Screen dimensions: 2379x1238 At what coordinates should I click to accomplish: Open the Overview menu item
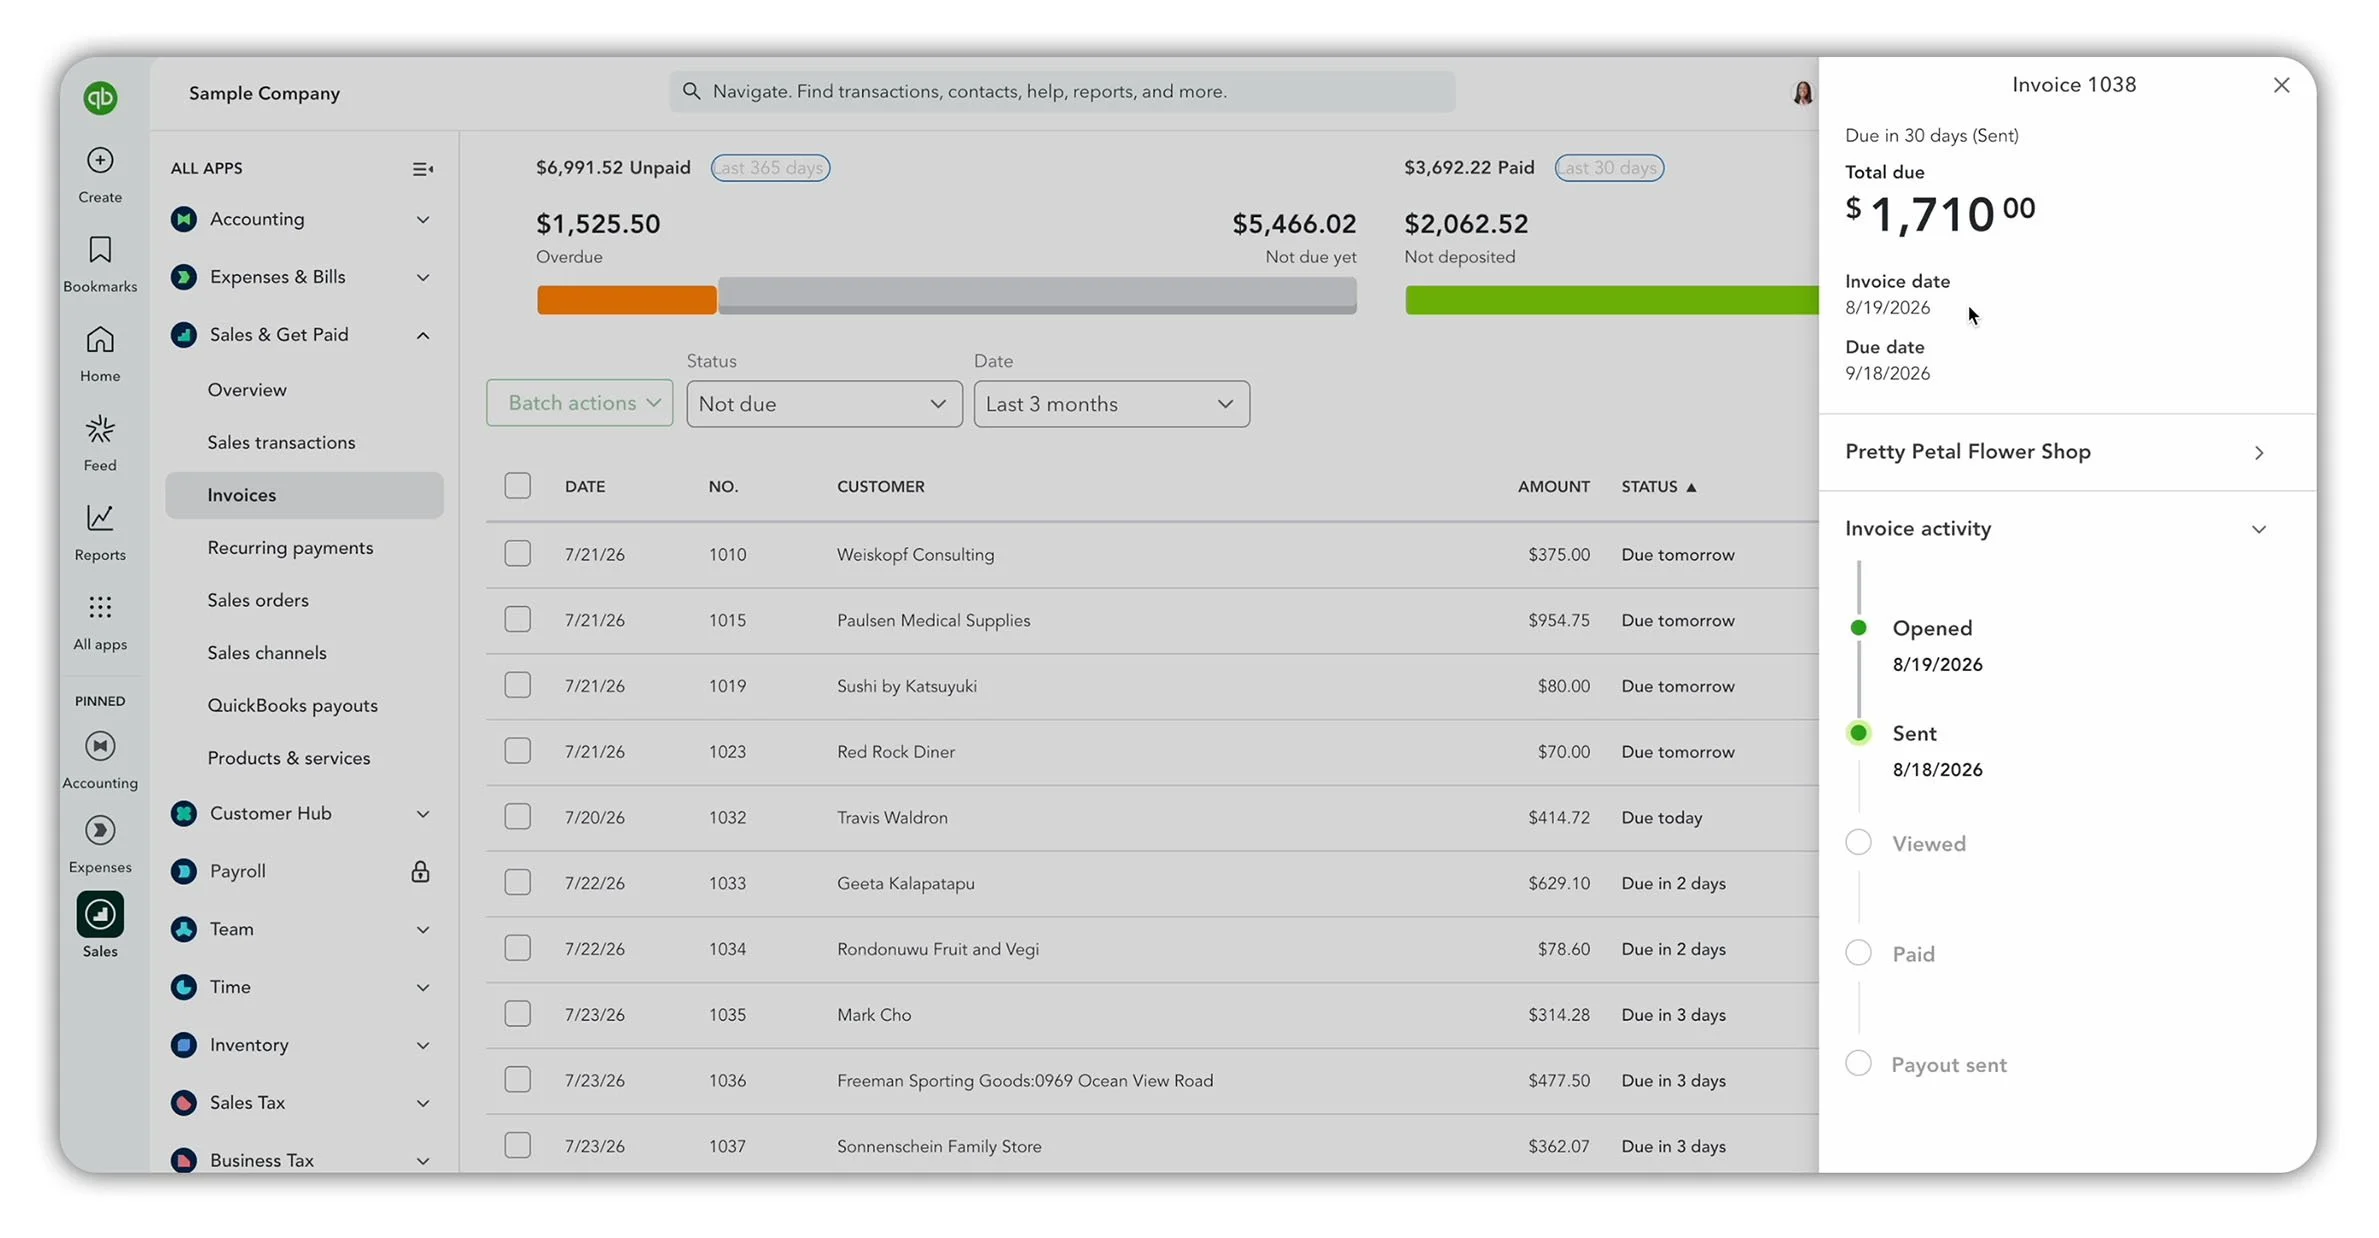tap(247, 390)
